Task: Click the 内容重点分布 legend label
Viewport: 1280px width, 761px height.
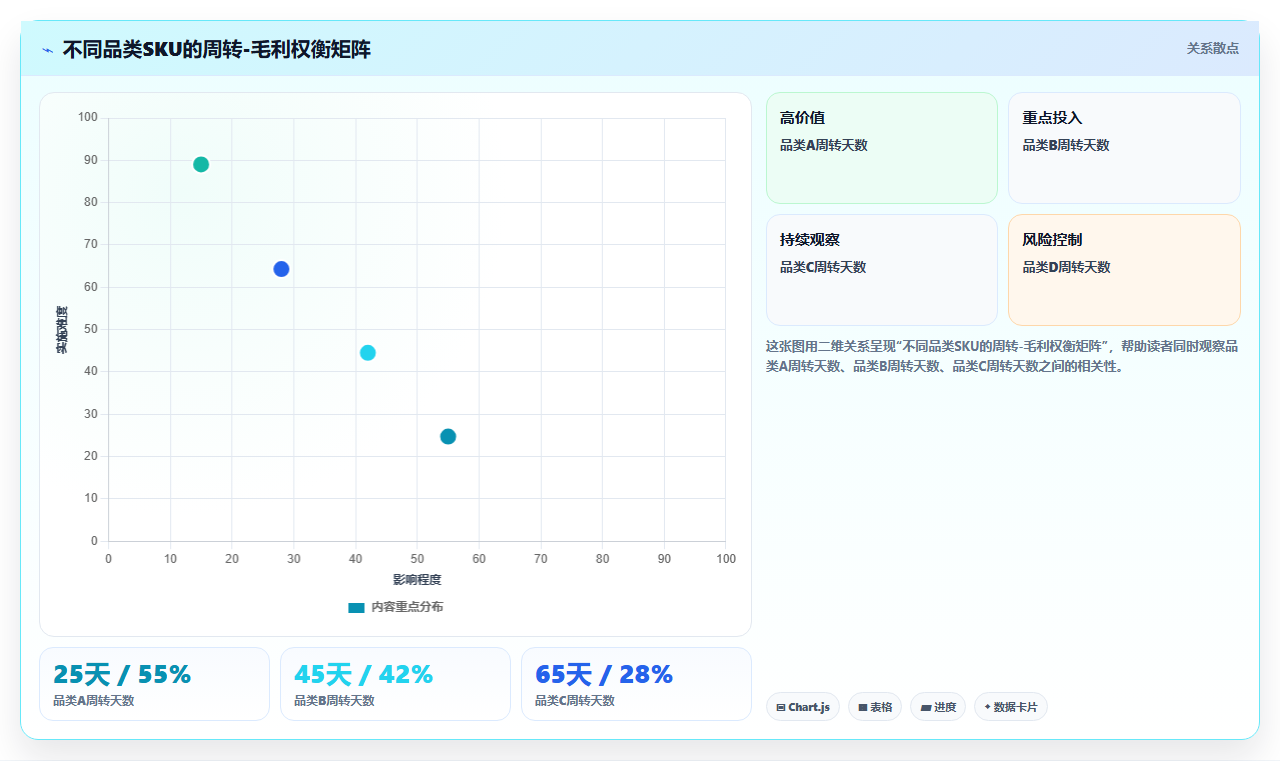Action: pyautogui.click(x=407, y=607)
